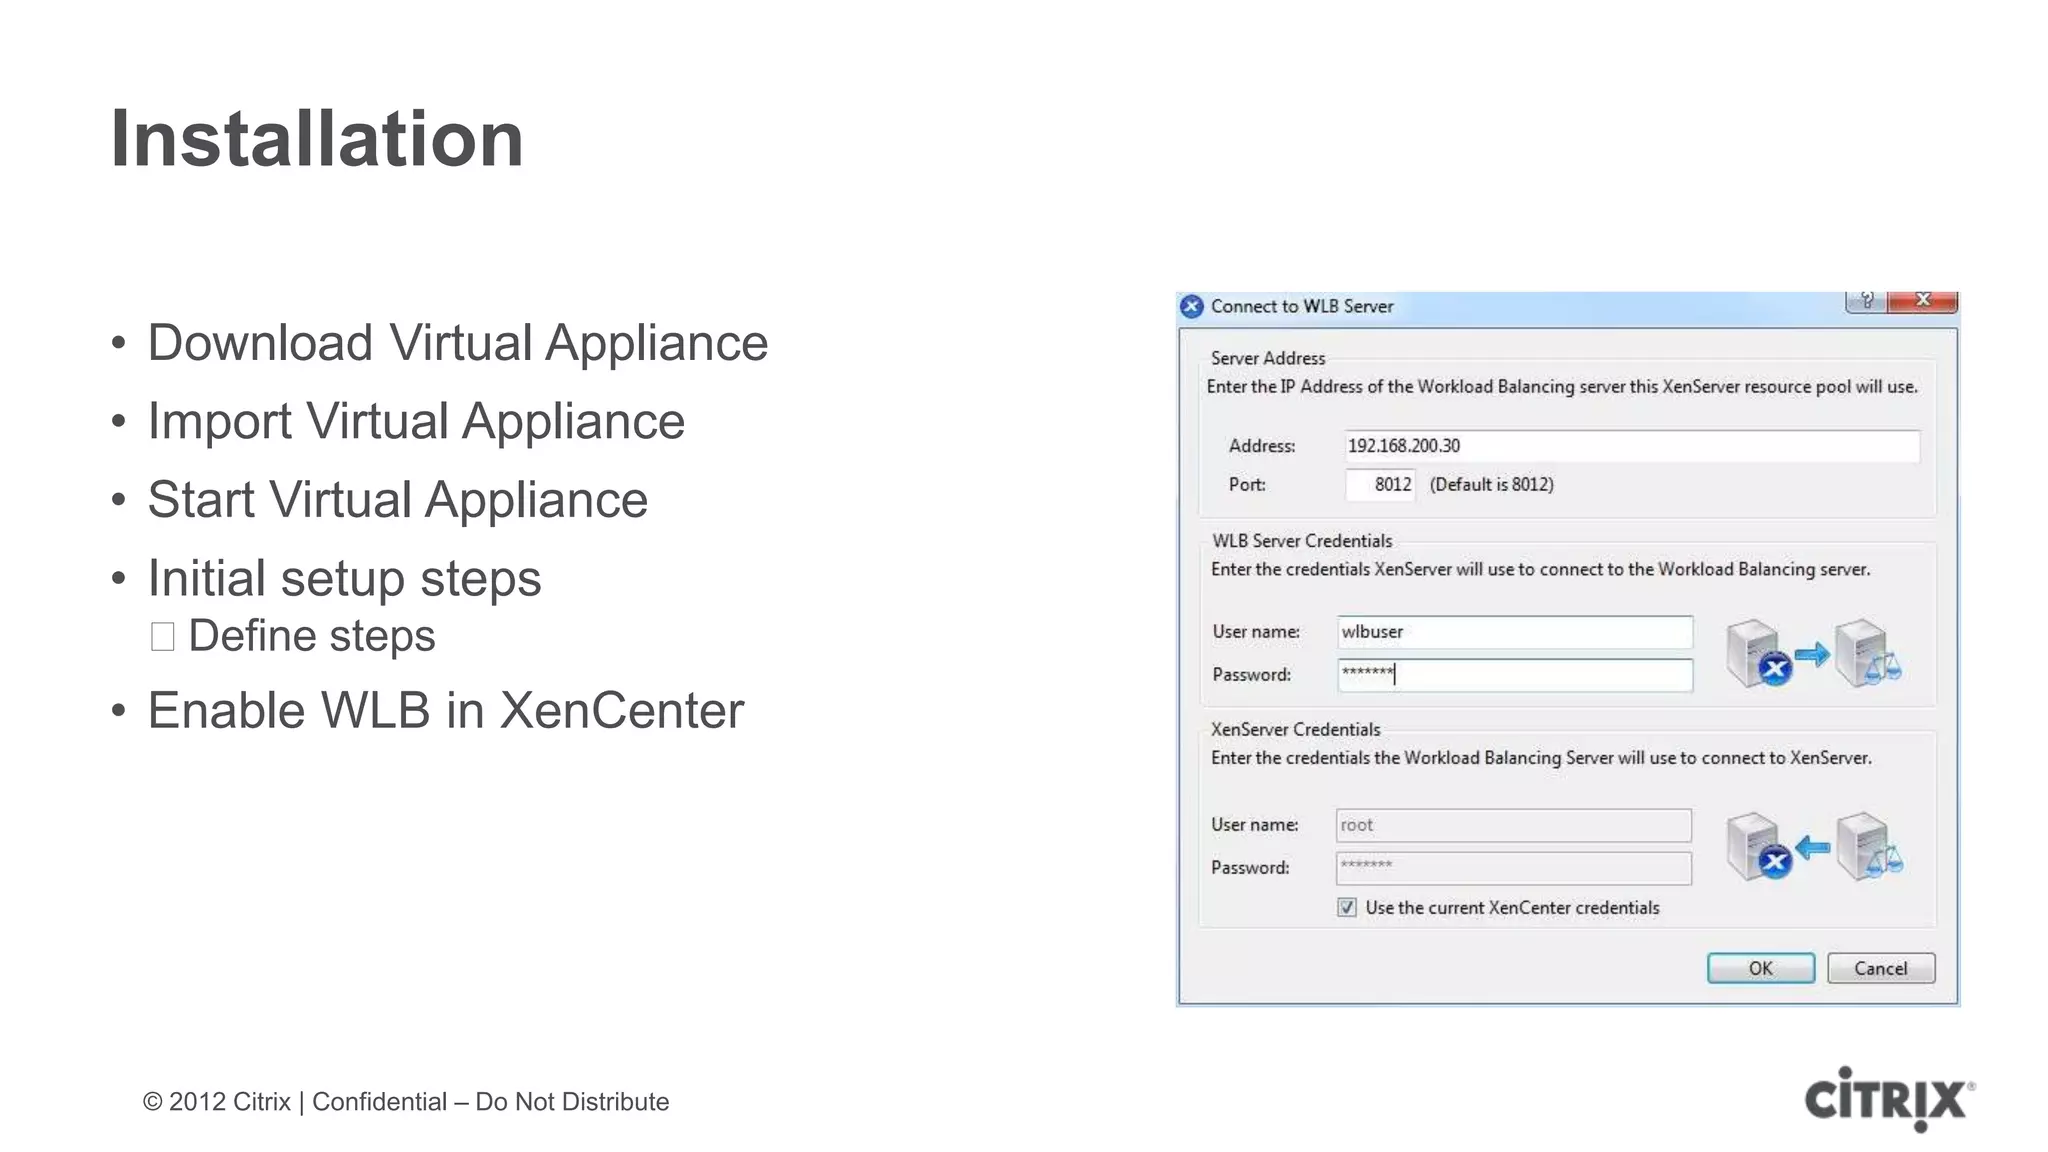The height and width of the screenshot is (1152, 2048).
Task: Click the WLB Server password field
Action: [1514, 675]
